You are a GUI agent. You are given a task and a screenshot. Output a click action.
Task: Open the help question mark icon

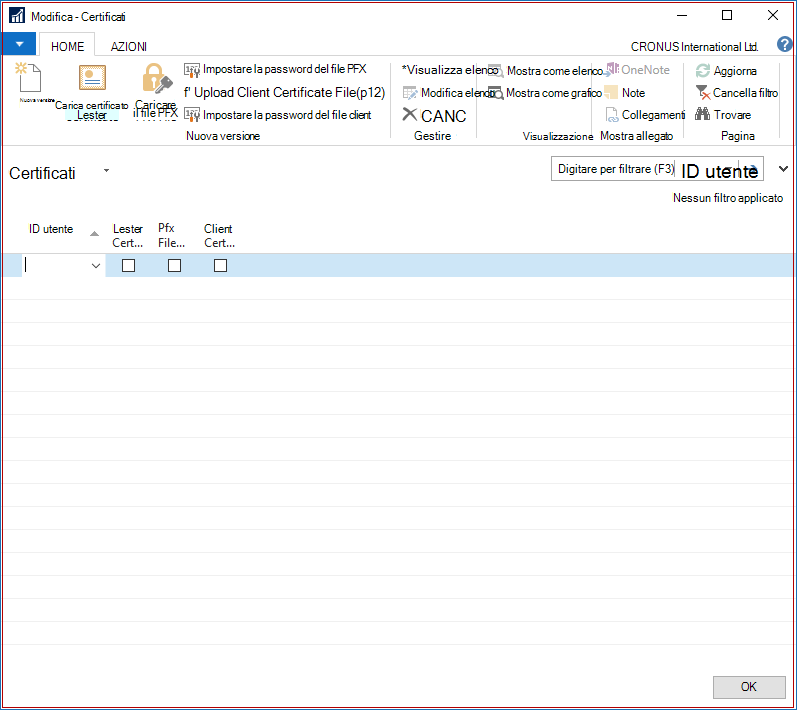click(784, 44)
